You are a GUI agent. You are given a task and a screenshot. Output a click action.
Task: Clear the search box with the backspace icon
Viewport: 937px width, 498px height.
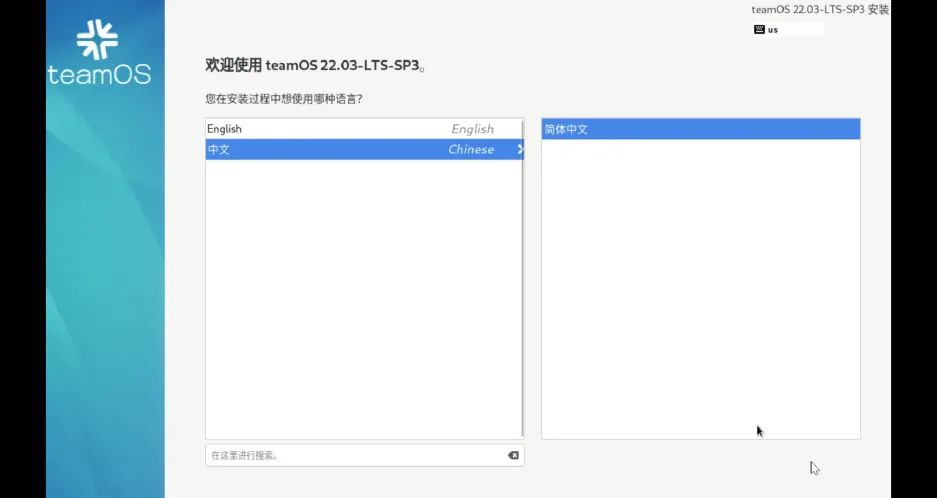tap(513, 456)
